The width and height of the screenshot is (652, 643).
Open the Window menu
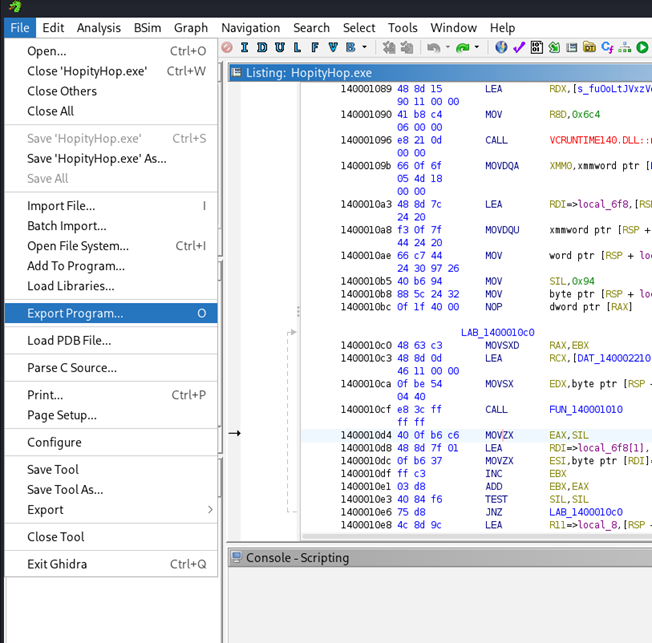(454, 27)
